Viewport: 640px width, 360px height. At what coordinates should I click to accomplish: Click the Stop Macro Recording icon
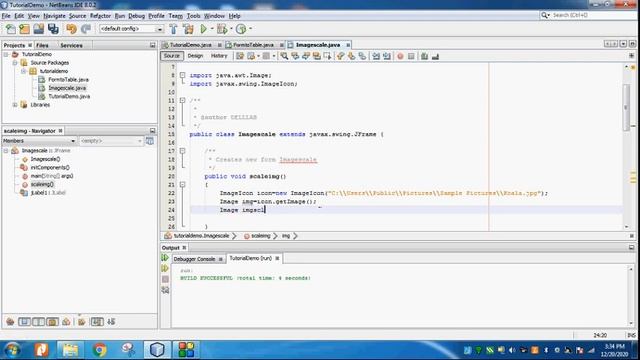[411, 56]
